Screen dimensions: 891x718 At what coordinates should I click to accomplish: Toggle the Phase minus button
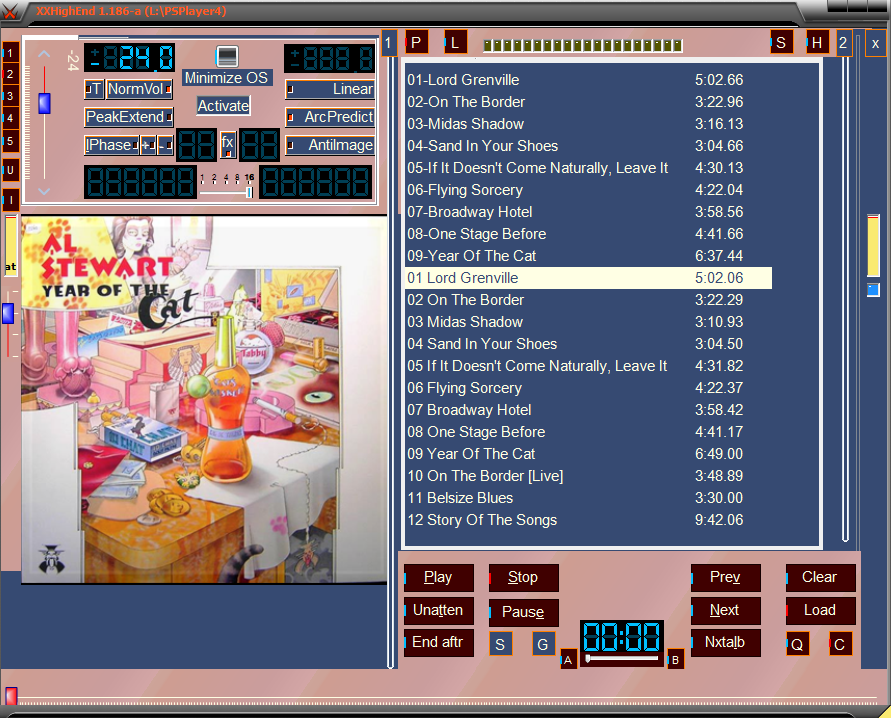pyautogui.click(x=165, y=145)
